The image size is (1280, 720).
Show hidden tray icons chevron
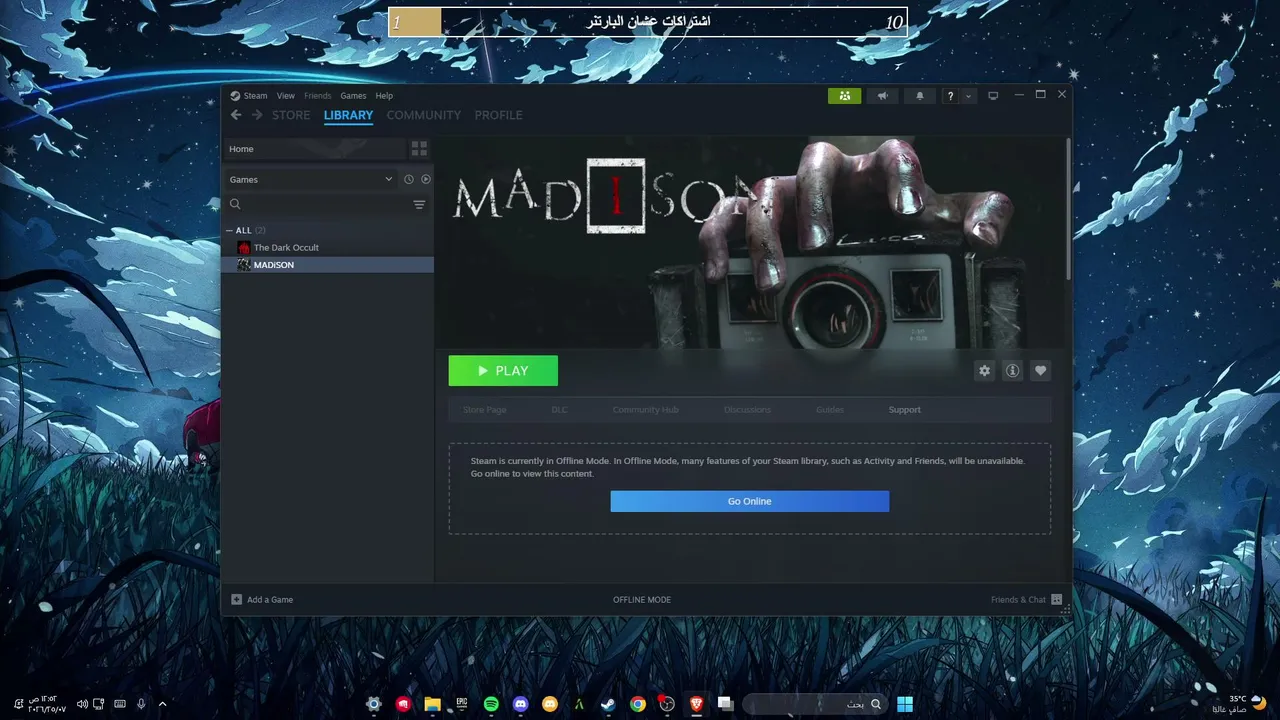click(x=163, y=704)
